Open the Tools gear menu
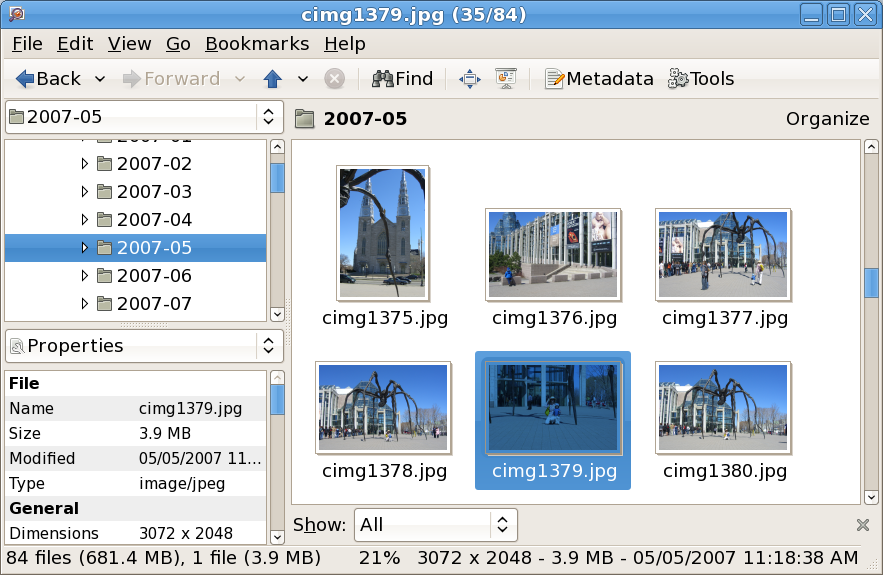This screenshot has height=575, width=883. (x=701, y=79)
